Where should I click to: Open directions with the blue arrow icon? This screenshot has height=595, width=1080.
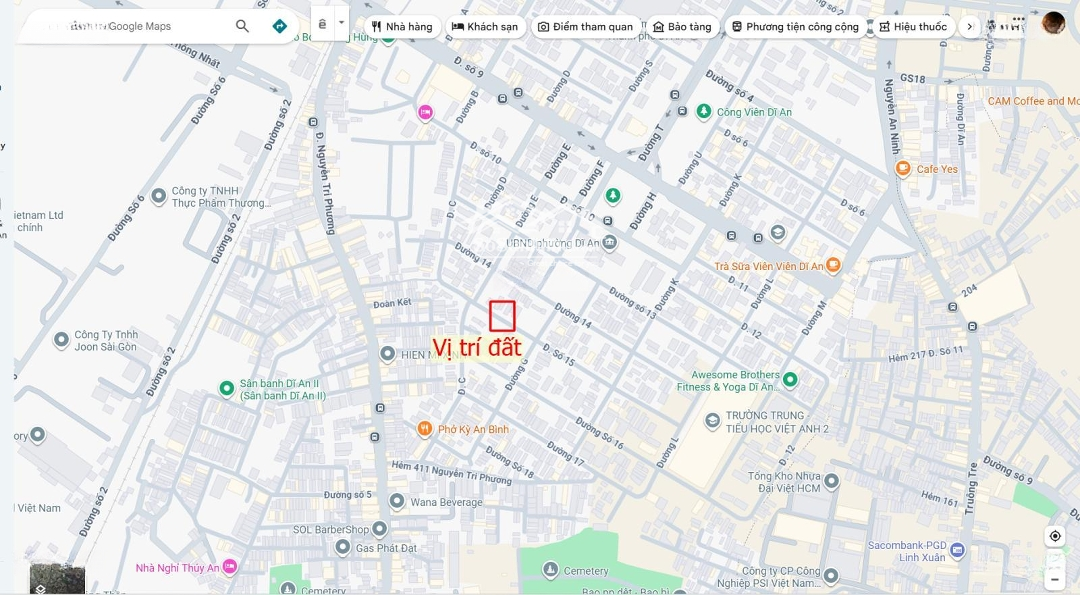point(280,26)
